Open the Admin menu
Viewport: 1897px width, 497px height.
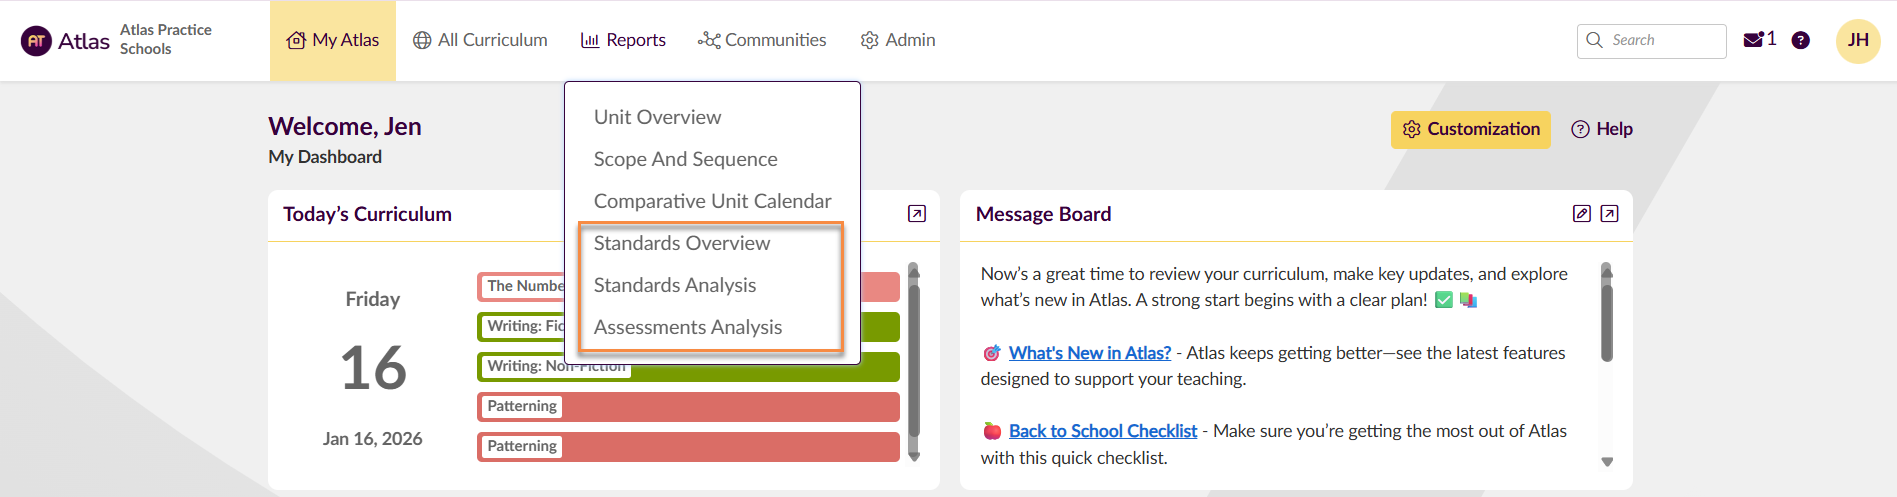pos(898,40)
